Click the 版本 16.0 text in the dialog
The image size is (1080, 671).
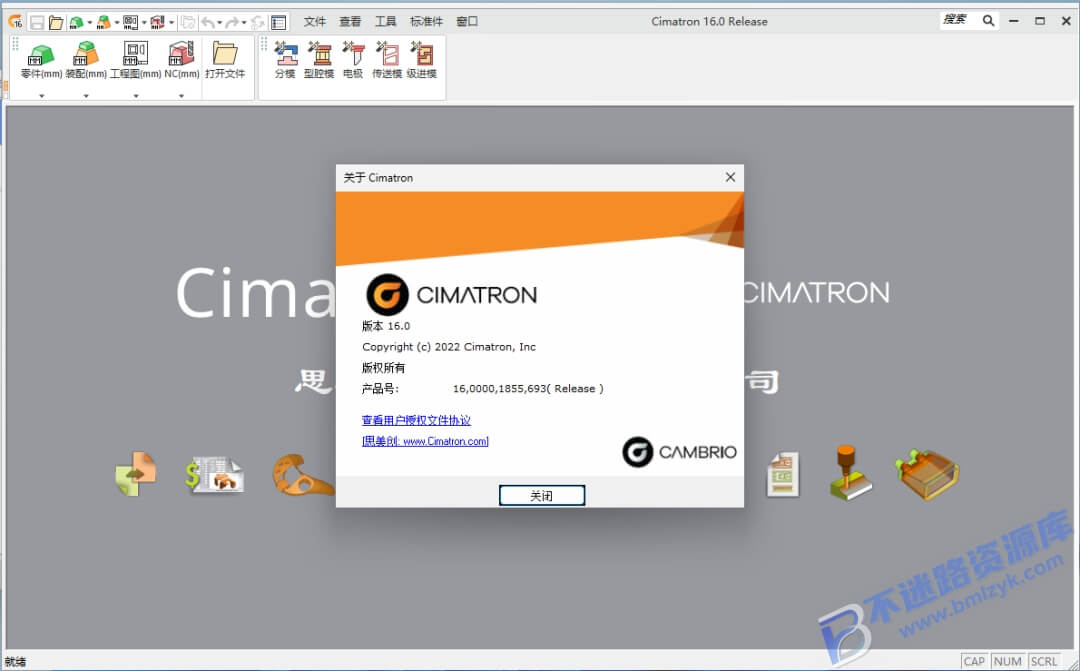[x=386, y=326]
